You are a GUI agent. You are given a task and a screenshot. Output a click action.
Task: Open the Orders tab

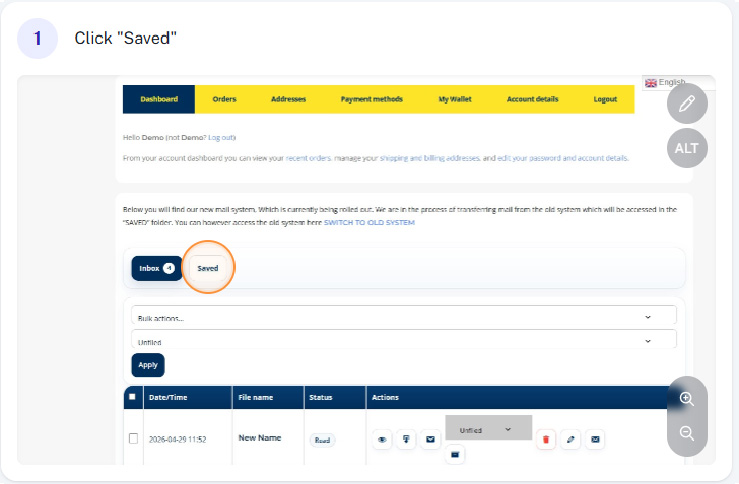pos(224,99)
